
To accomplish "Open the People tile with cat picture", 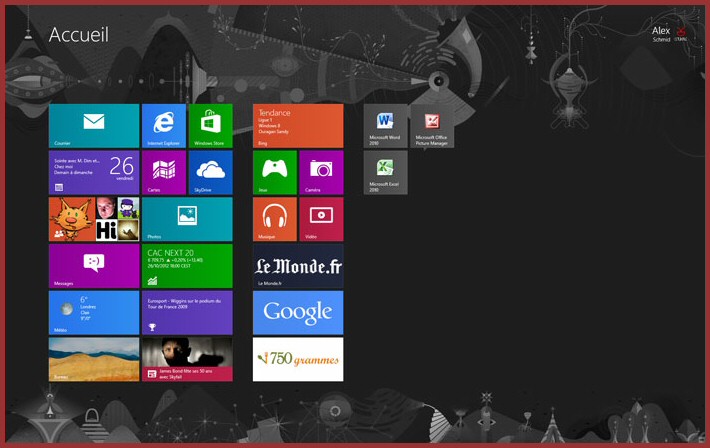I will (x=94, y=219).
